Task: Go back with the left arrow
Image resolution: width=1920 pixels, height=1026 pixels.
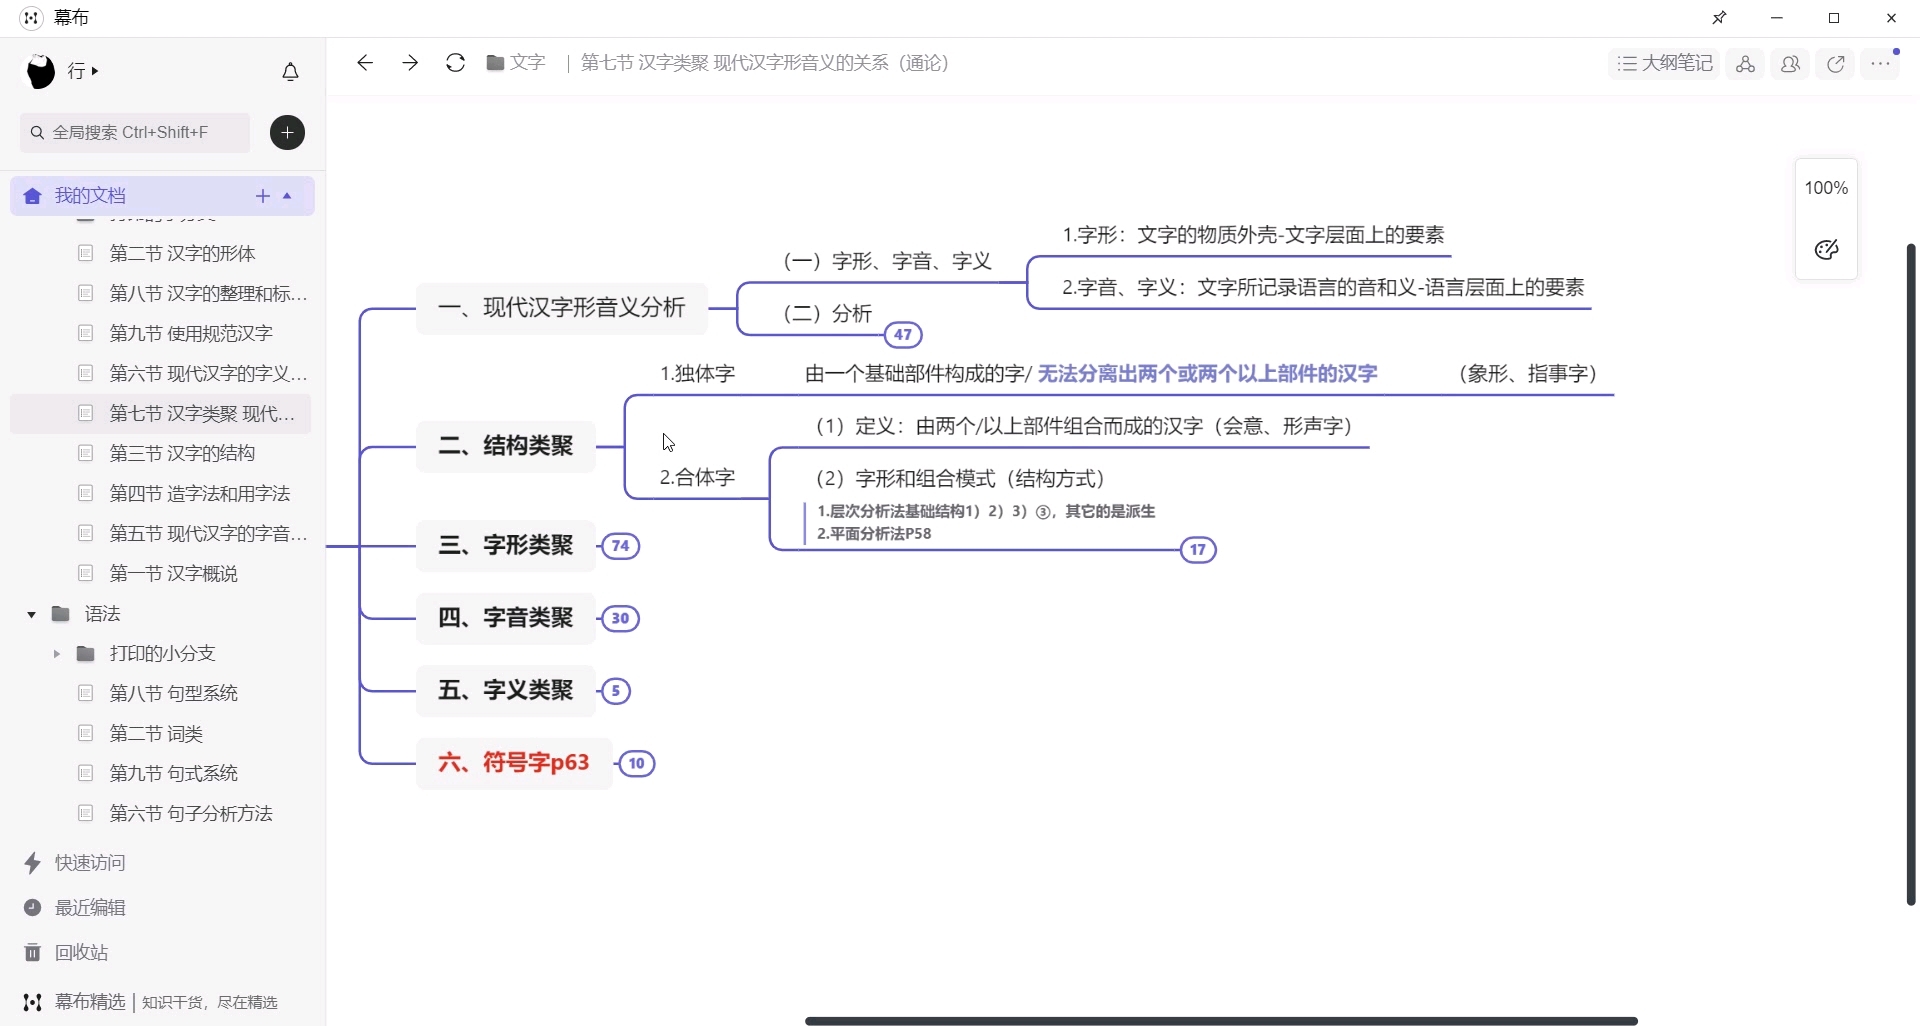Action: 365,63
